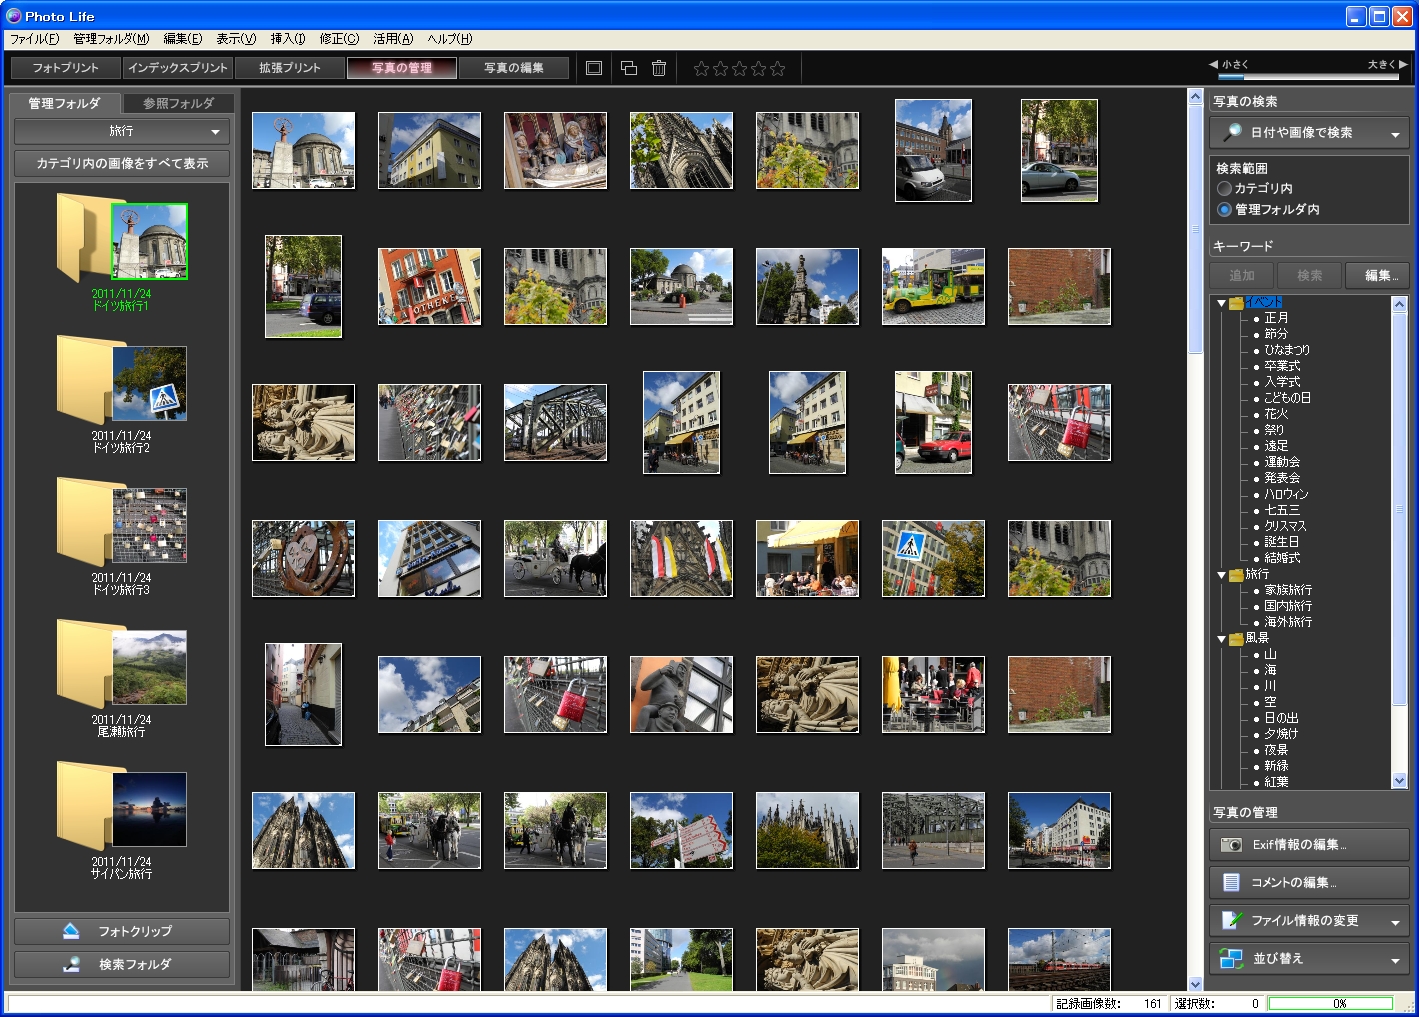The width and height of the screenshot is (1419, 1017).
Task: Open the ヘルプ(H) menu
Action: click(450, 39)
